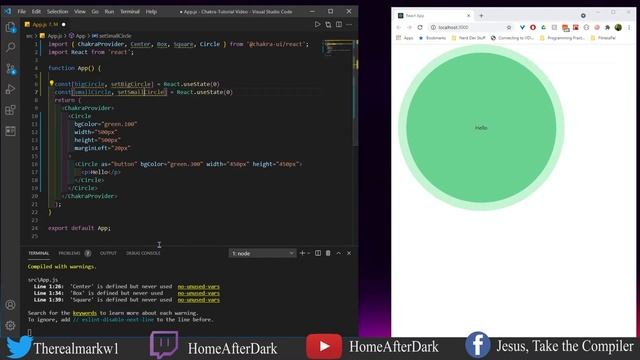Viewport: 640px width, 360px height.
Task: Click the editor minimap
Action: click(x=337, y=48)
